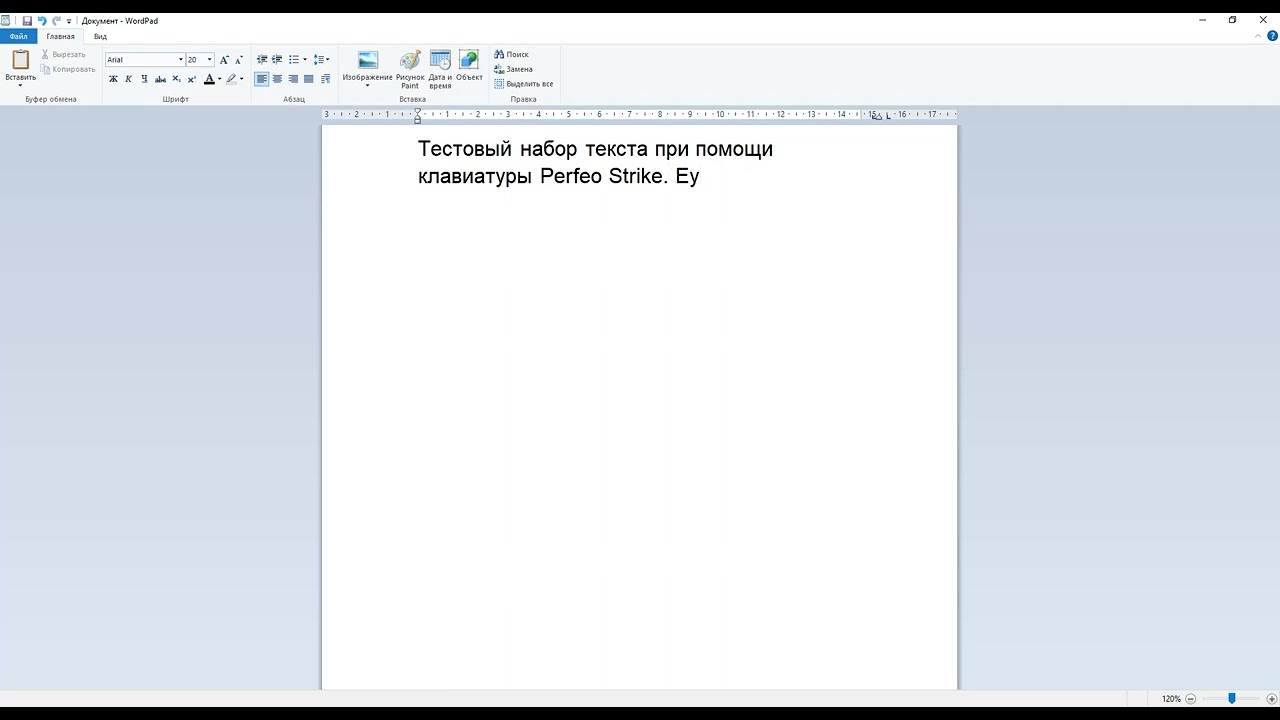
Task: Increase font size with grow icon
Action: click(224, 60)
